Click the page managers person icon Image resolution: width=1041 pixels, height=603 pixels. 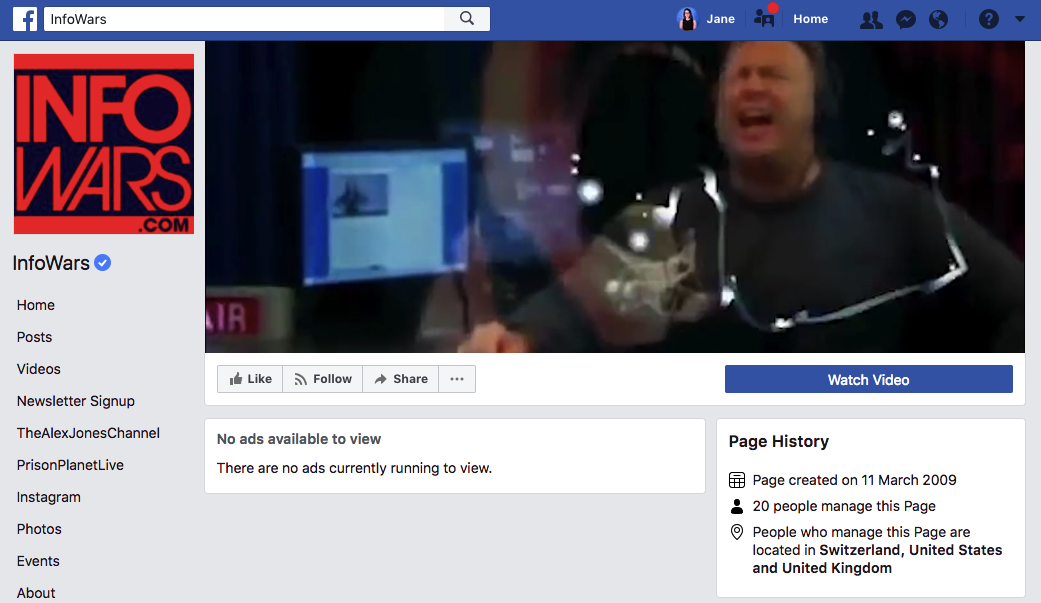coord(737,506)
